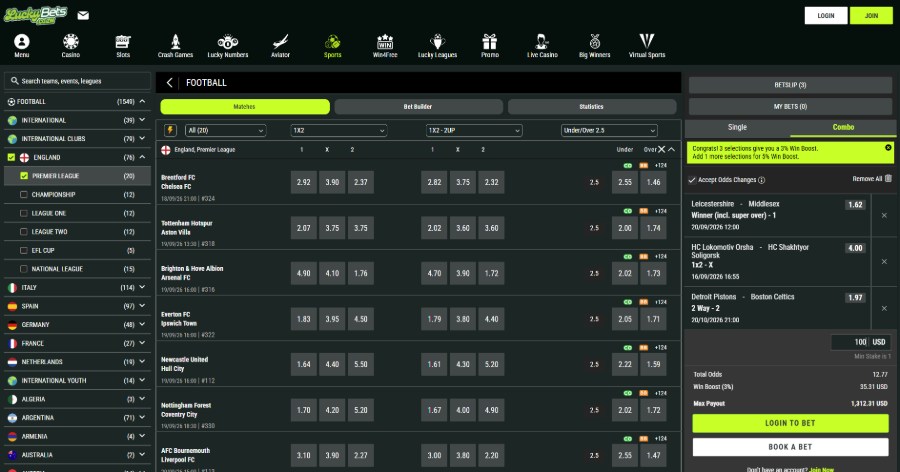Open the All (20) dropdown
Viewport: 900px width, 472px height.
pyautogui.click(x=226, y=130)
